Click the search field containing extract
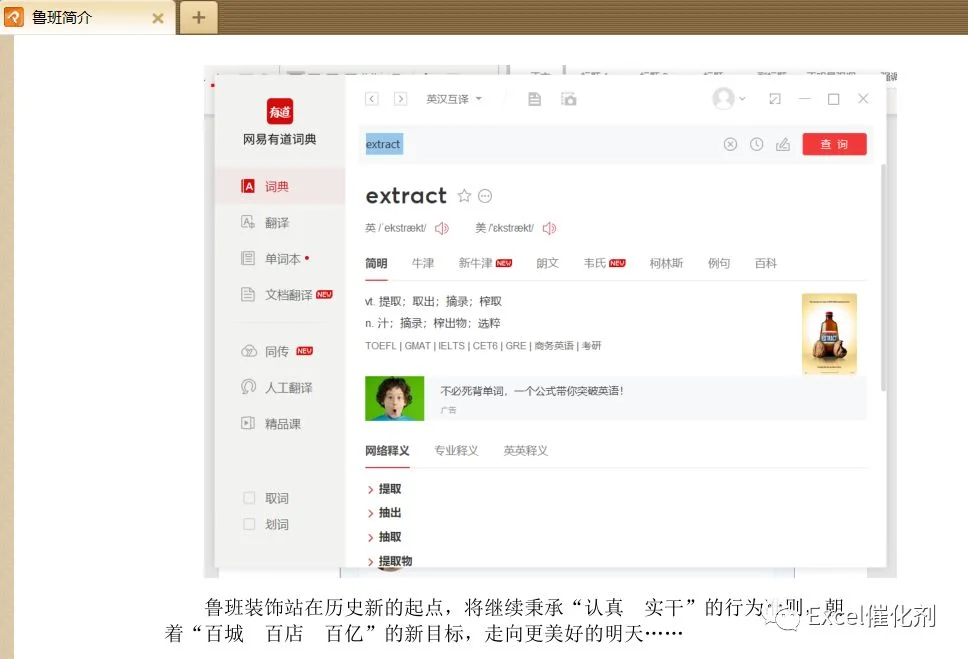Screen dimensions: 968x659 (537, 145)
